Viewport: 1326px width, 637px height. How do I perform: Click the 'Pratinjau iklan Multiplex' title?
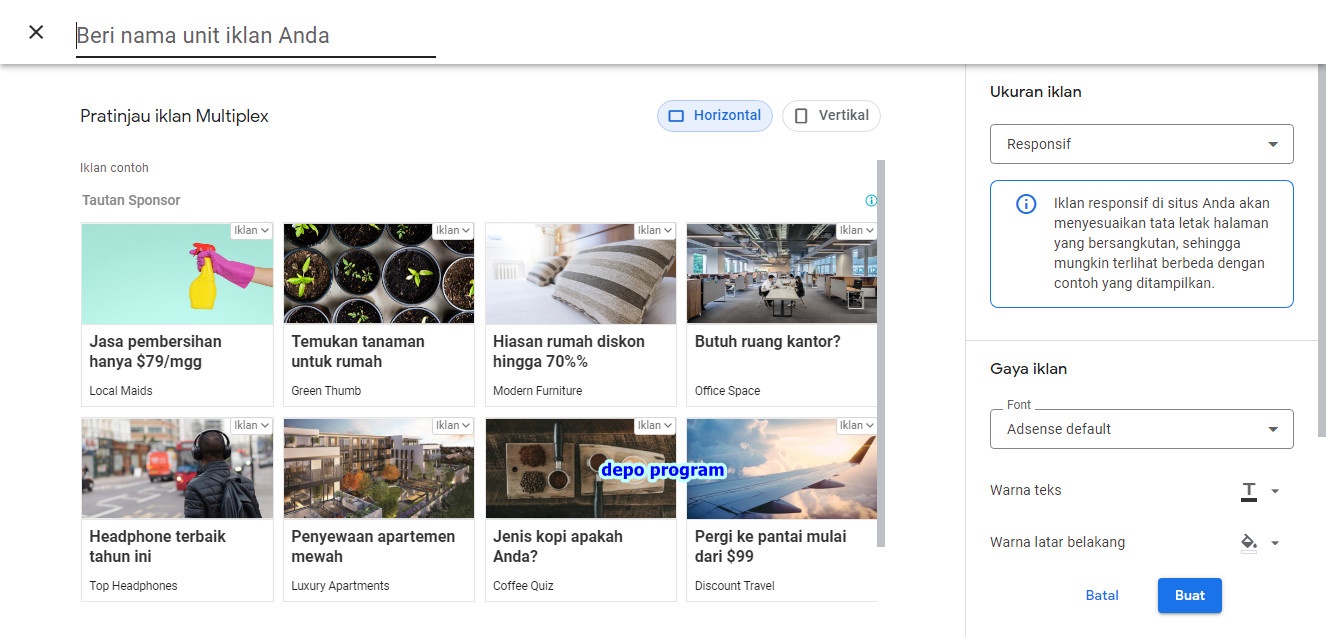[174, 116]
